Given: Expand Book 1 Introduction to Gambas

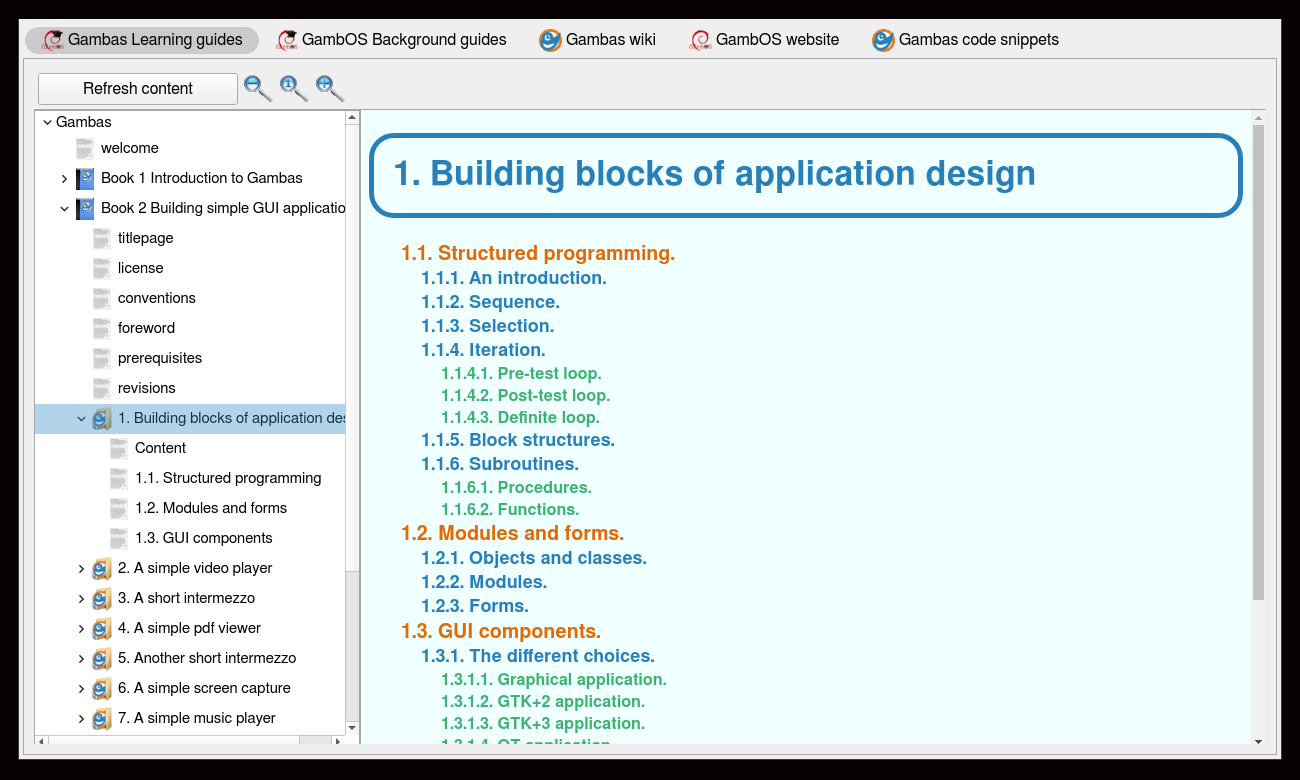Looking at the screenshot, I should (65, 179).
